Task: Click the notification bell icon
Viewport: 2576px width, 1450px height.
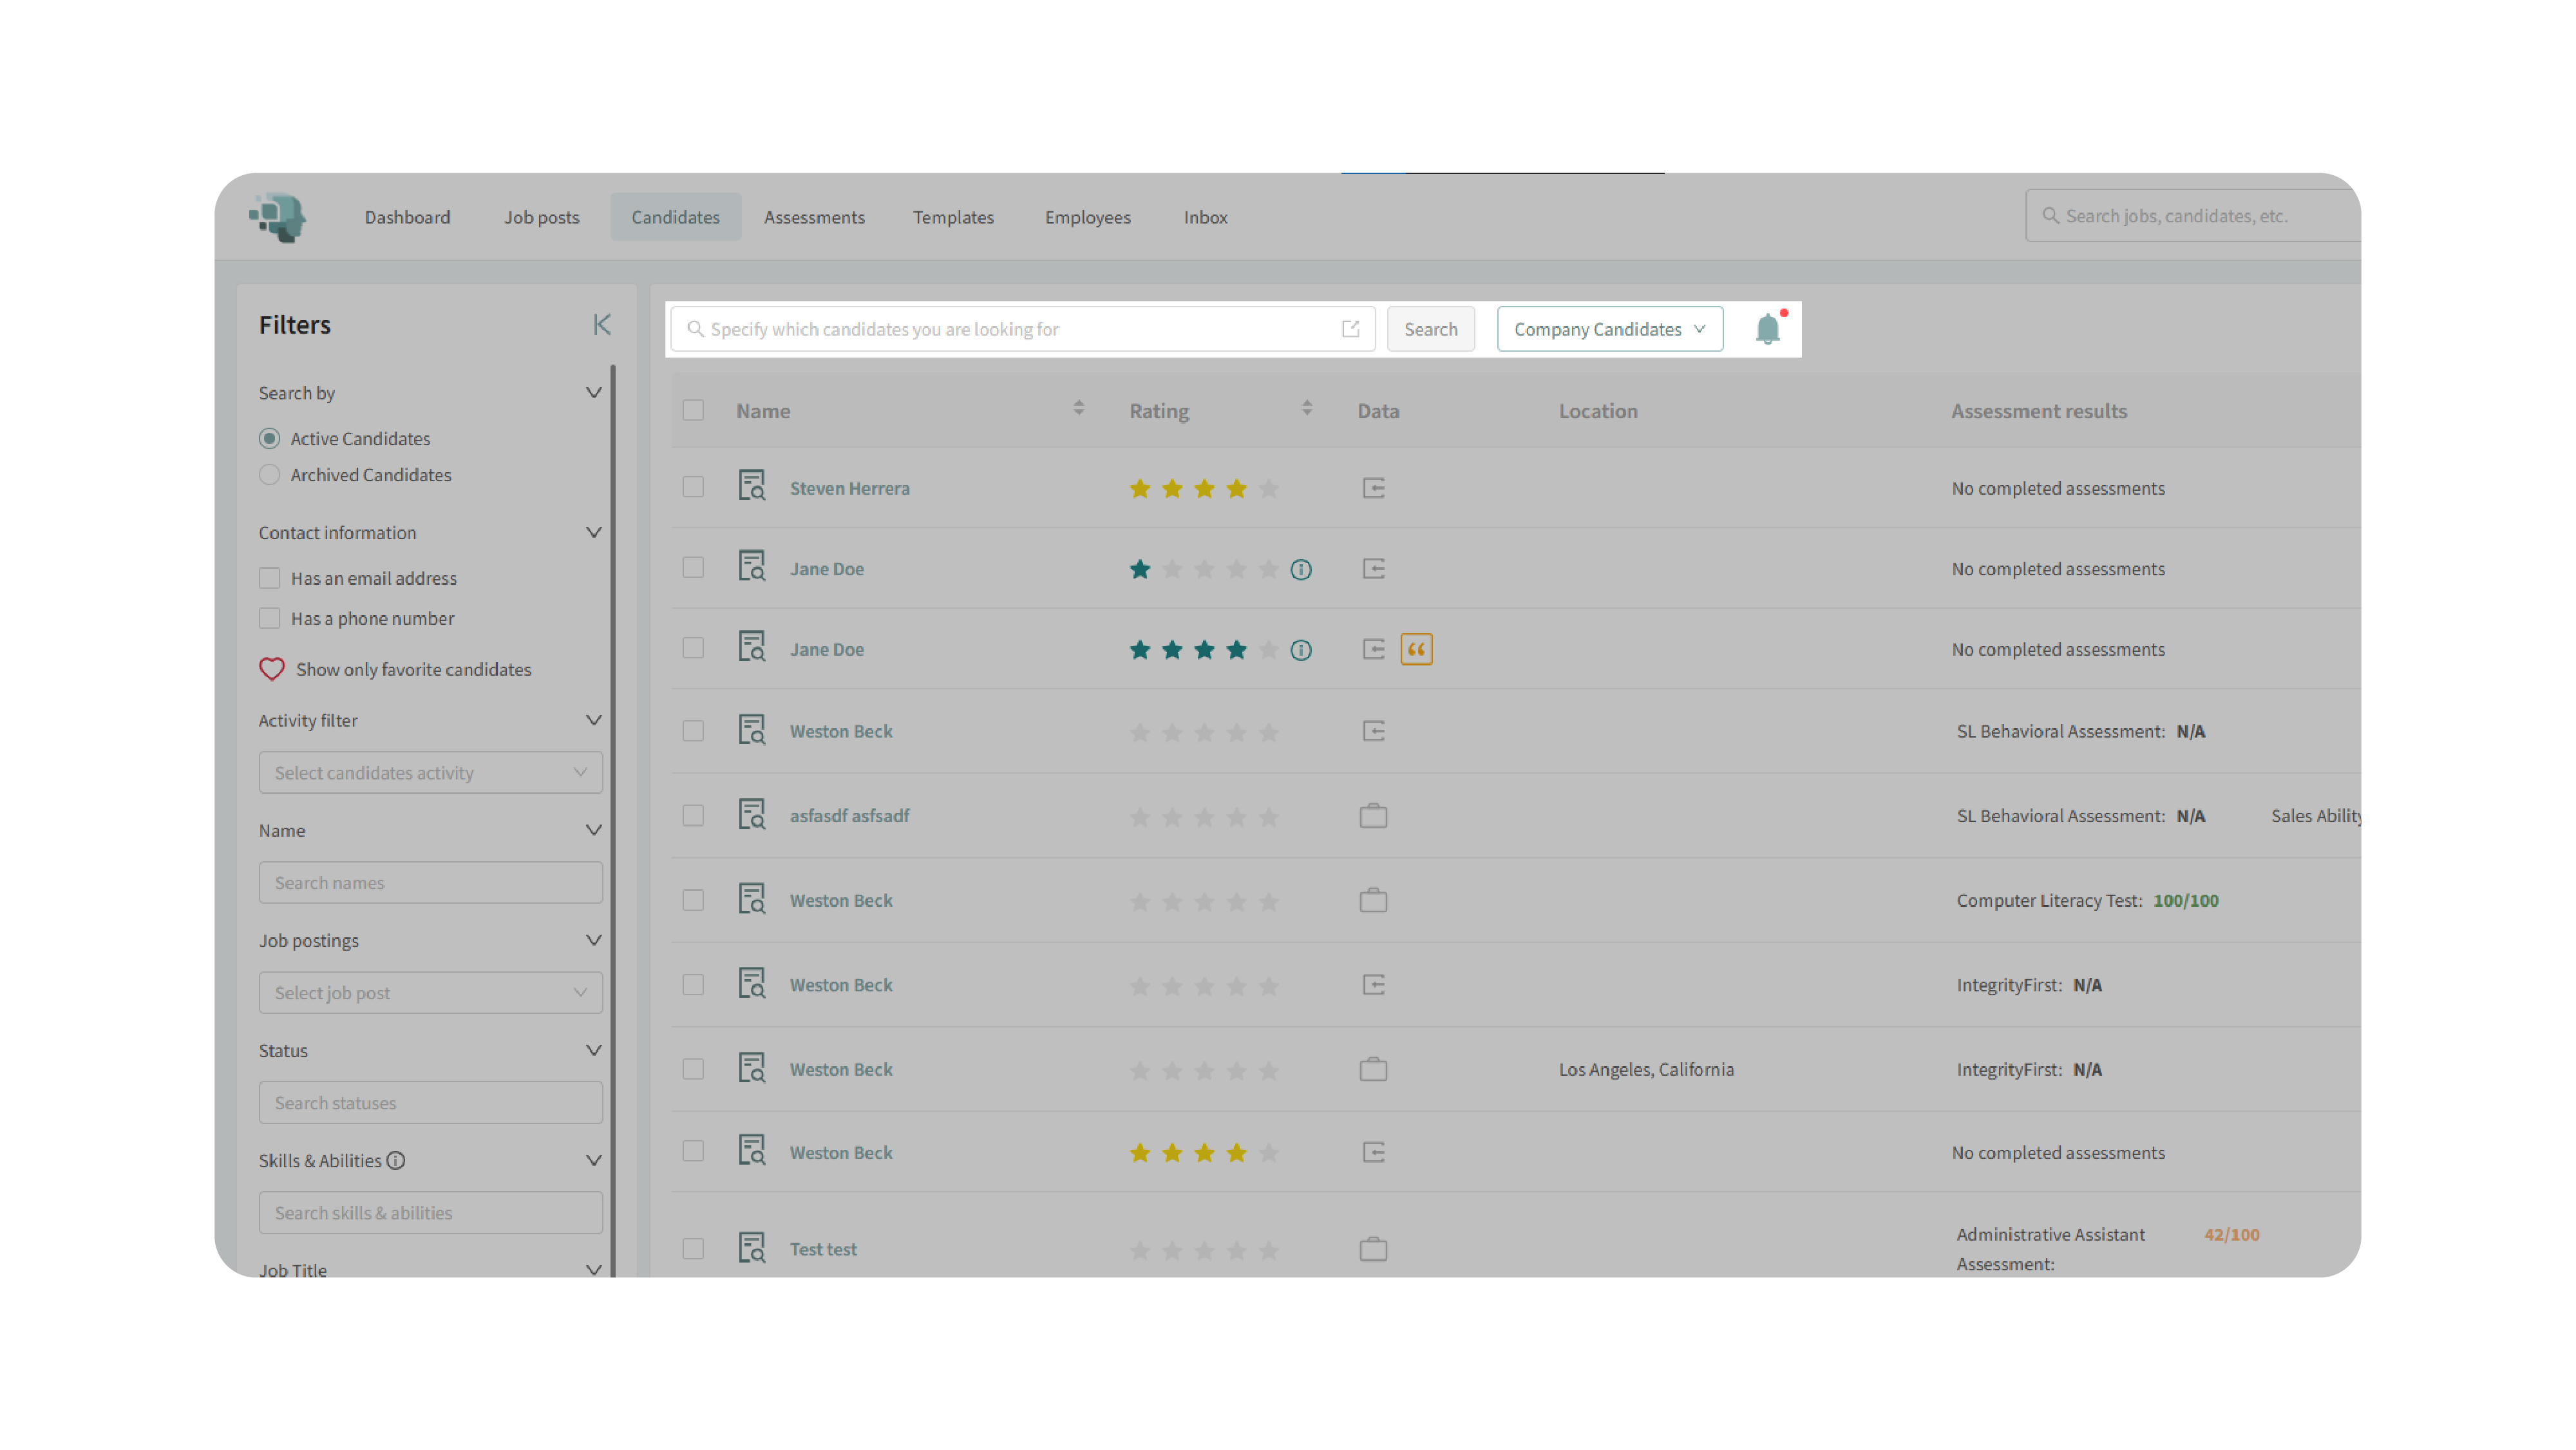Action: tap(1767, 329)
